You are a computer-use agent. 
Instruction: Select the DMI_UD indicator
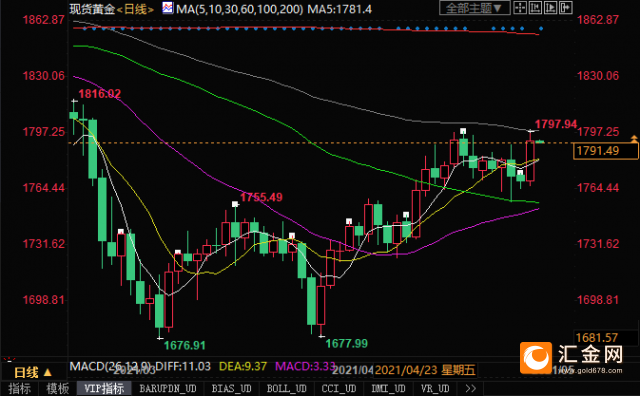point(388,388)
